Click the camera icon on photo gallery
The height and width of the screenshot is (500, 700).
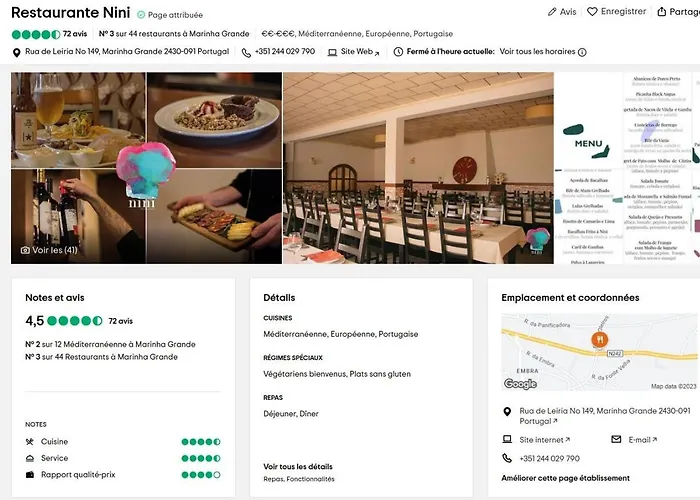coord(25,250)
